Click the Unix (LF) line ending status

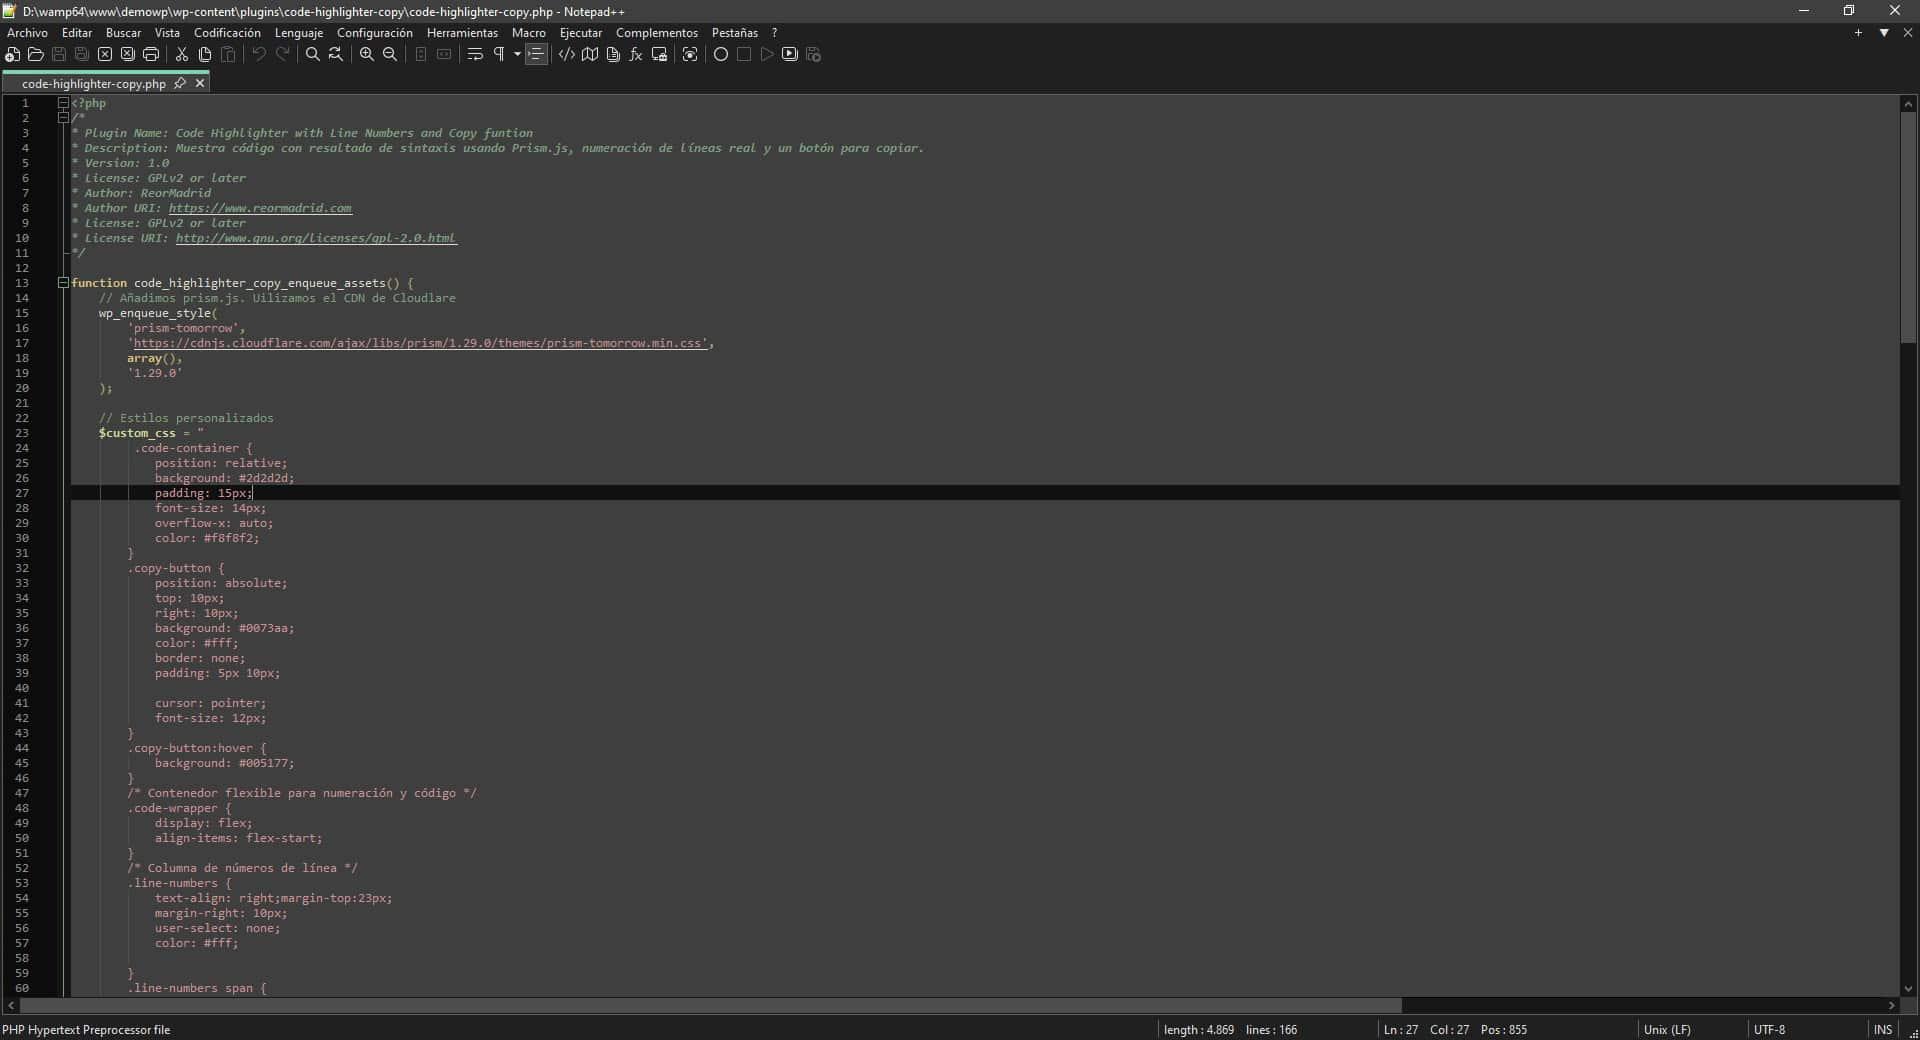[x=1667, y=1030]
